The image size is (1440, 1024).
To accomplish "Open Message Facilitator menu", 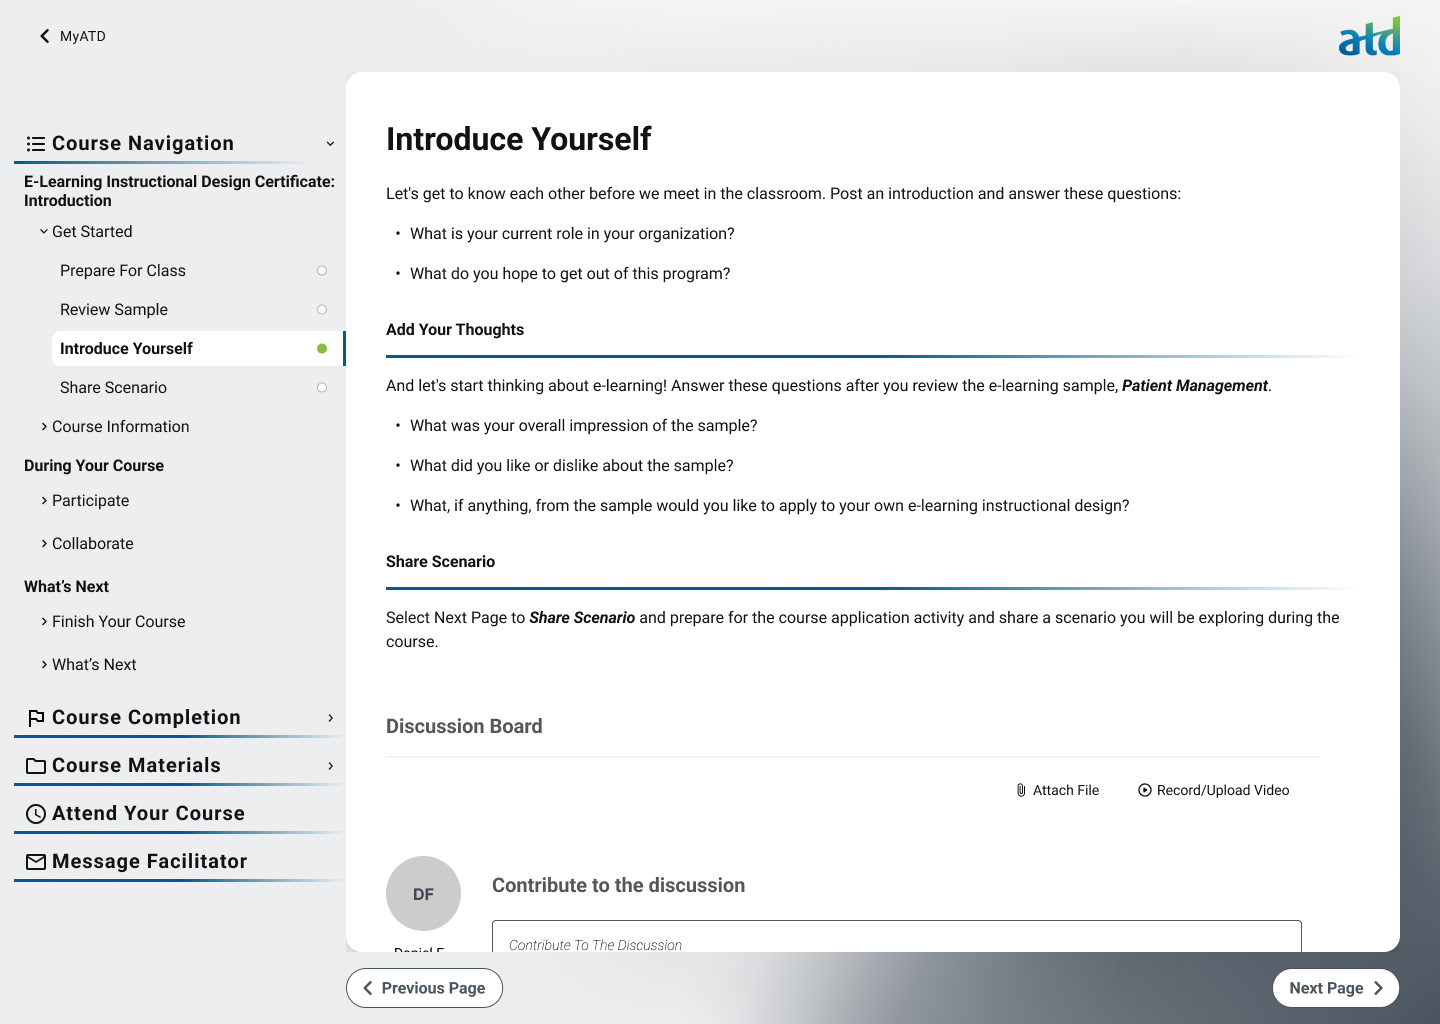I will coord(149,862).
